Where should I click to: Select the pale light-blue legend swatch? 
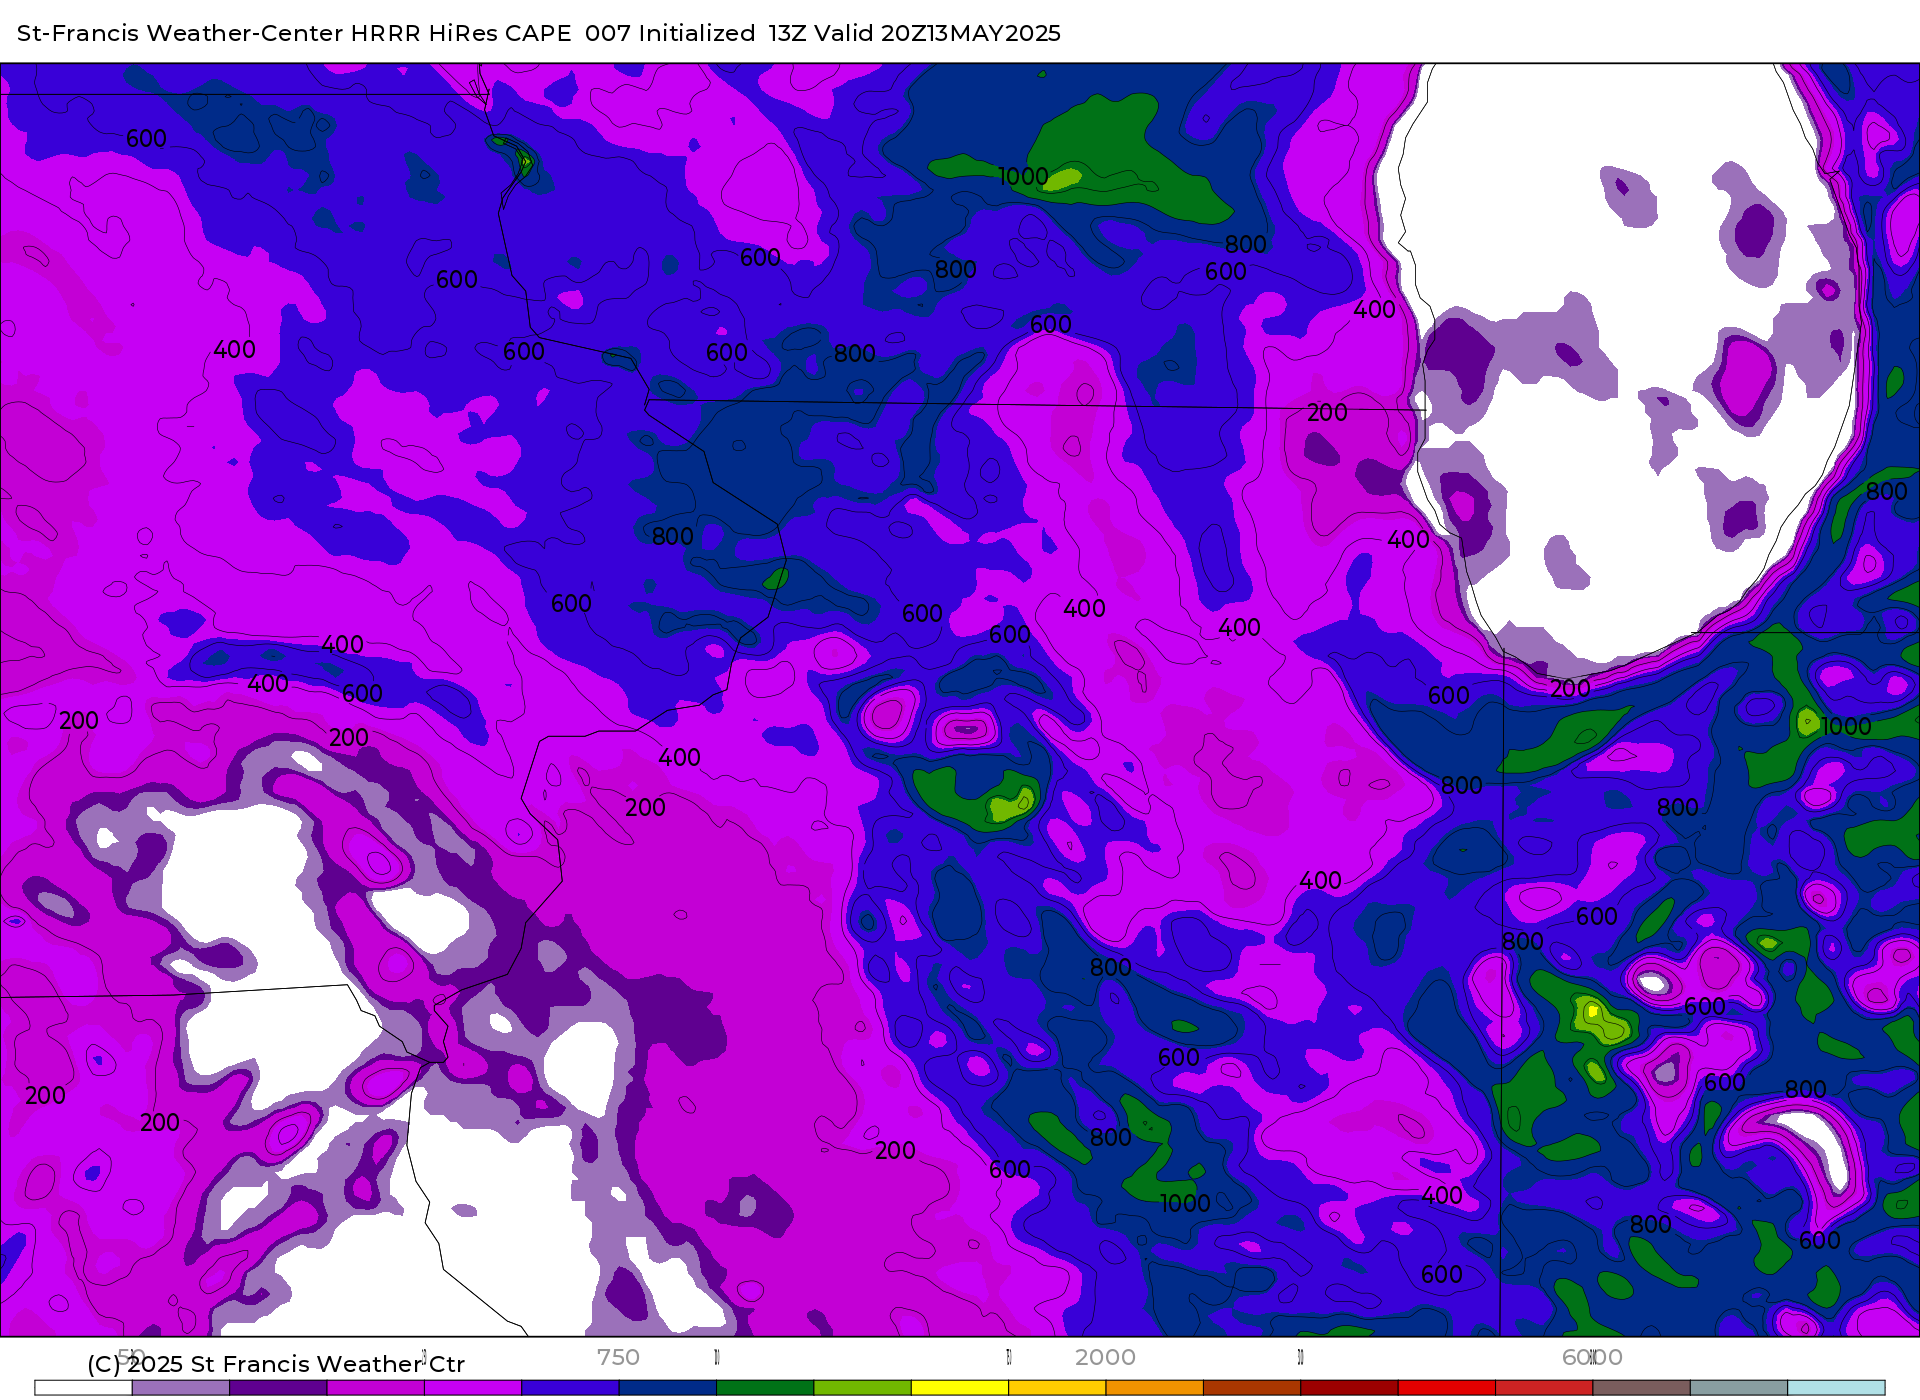[x=1837, y=1388]
